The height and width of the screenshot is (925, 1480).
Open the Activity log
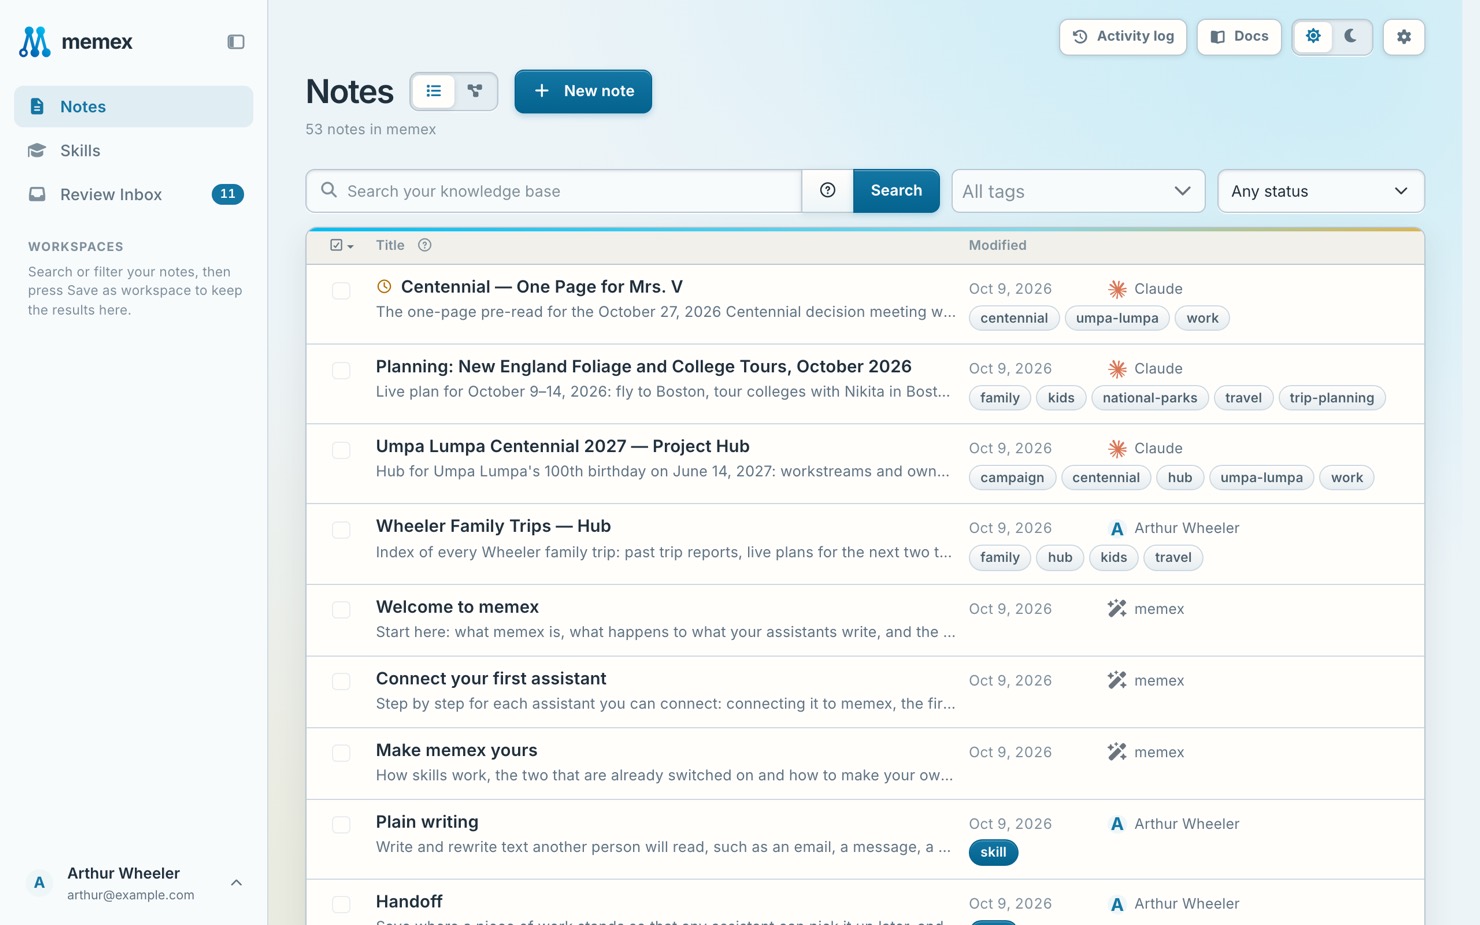pyautogui.click(x=1123, y=37)
